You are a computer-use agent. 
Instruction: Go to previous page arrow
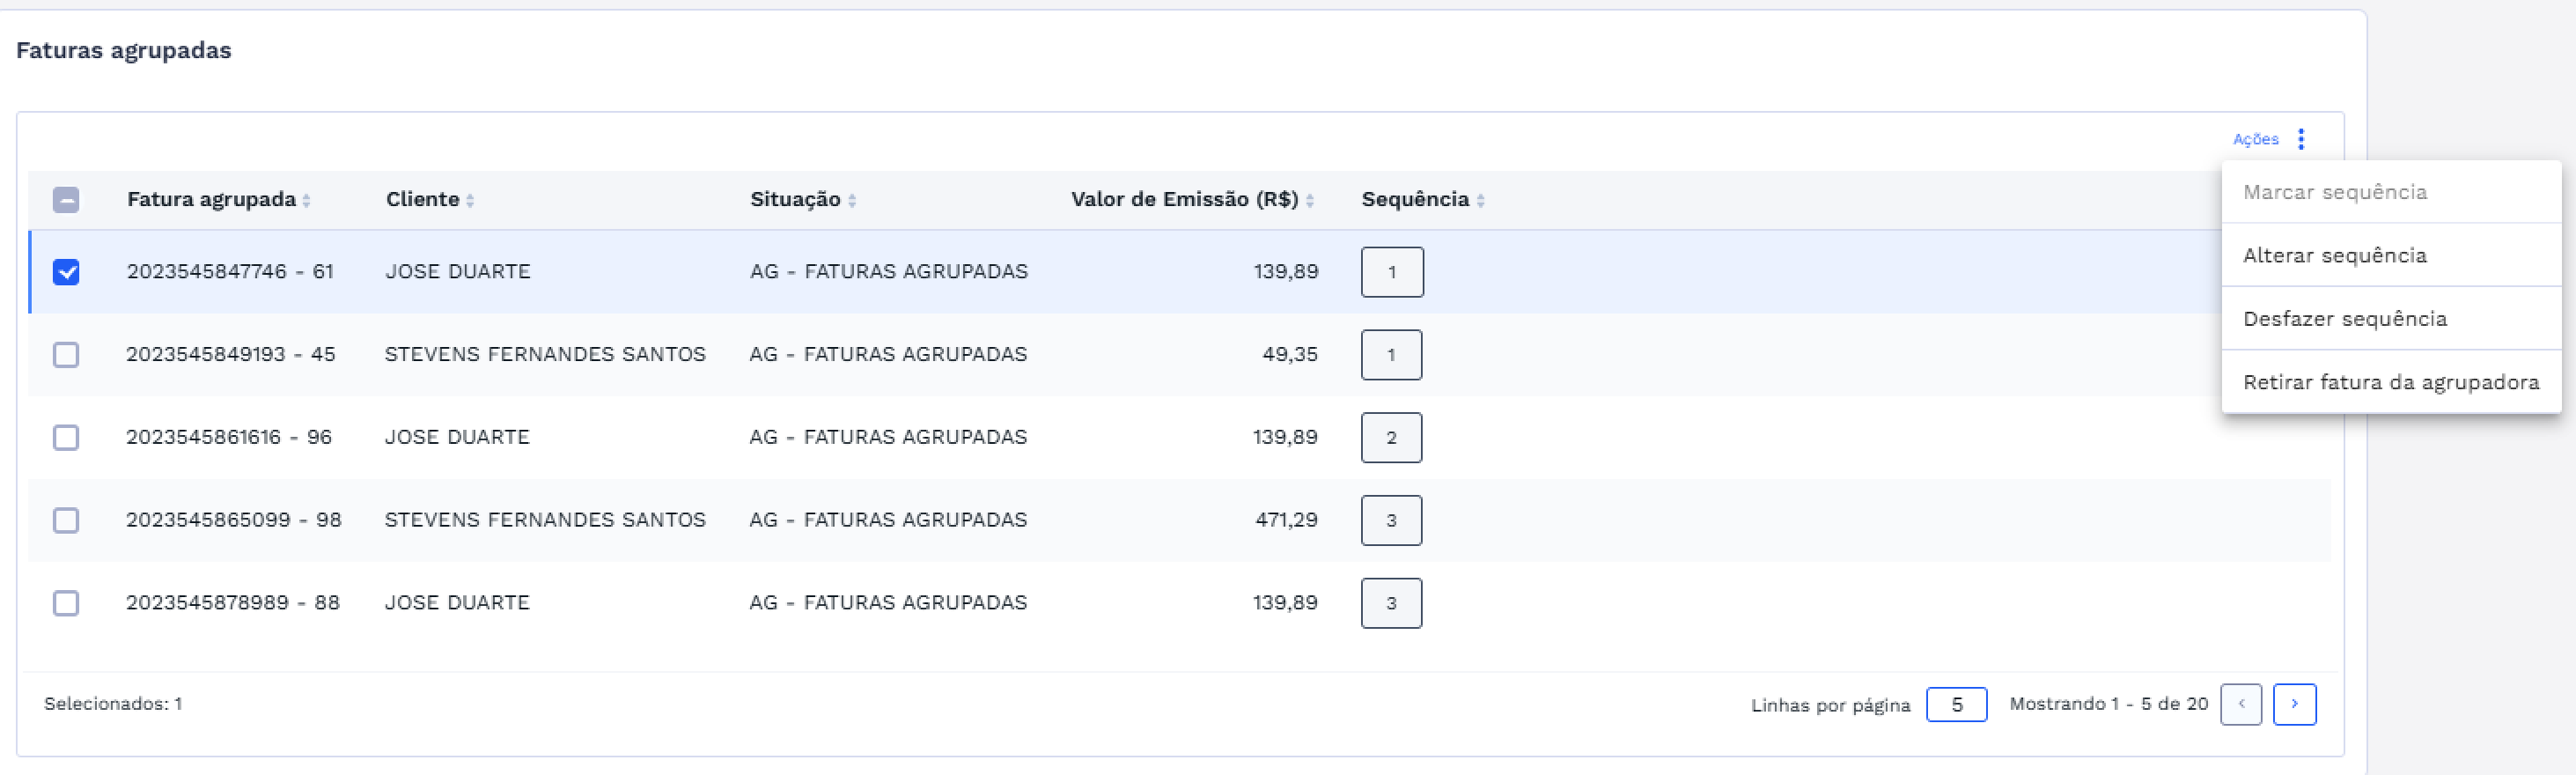(2240, 704)
